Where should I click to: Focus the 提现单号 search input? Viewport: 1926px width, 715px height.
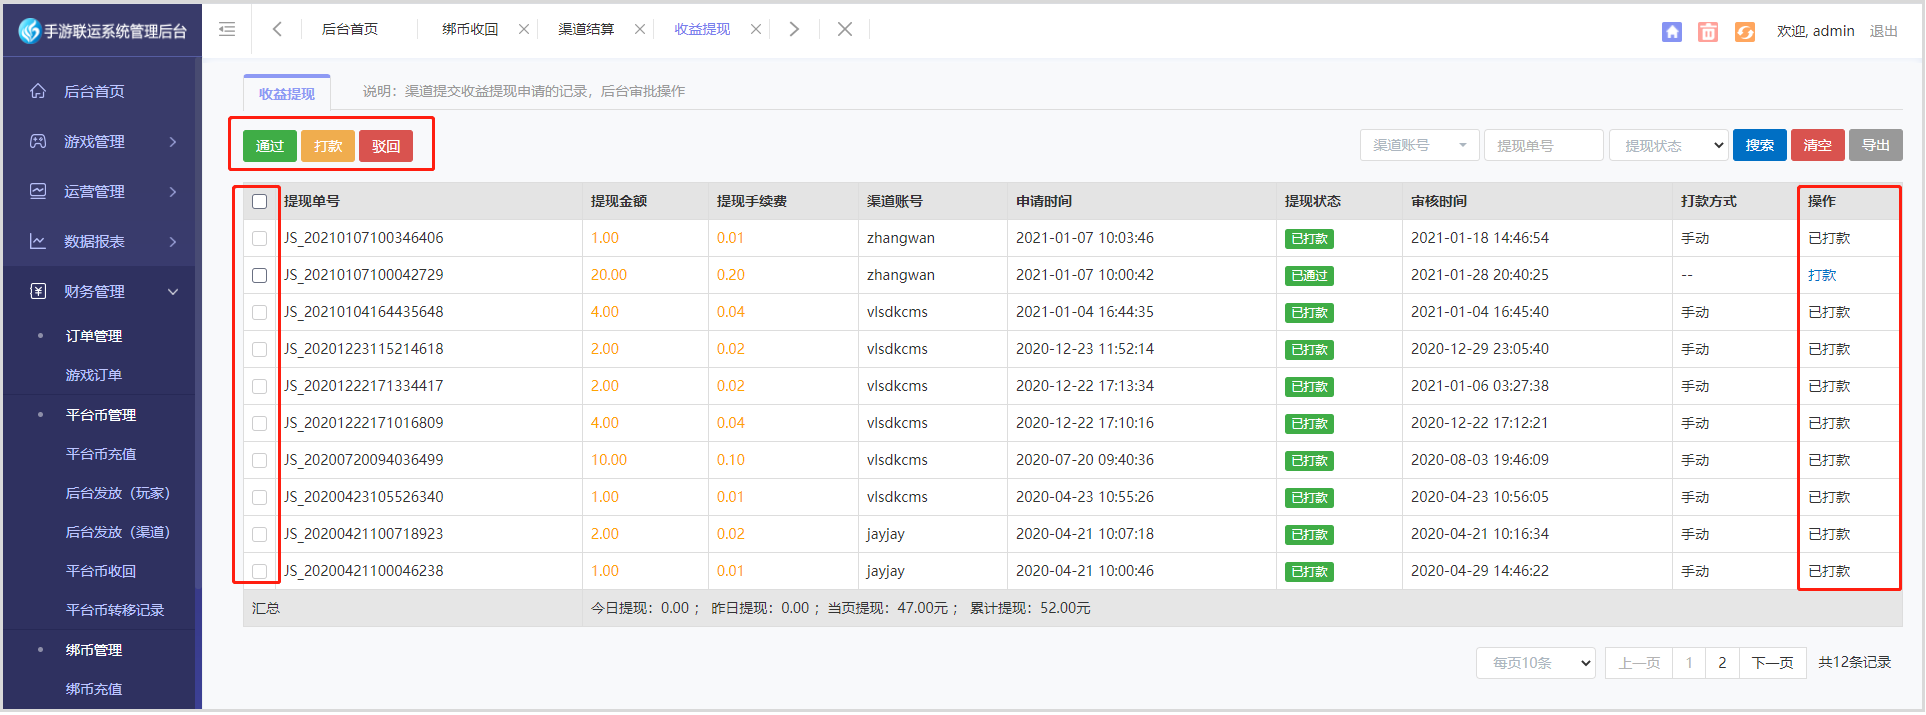(1544, 145)
